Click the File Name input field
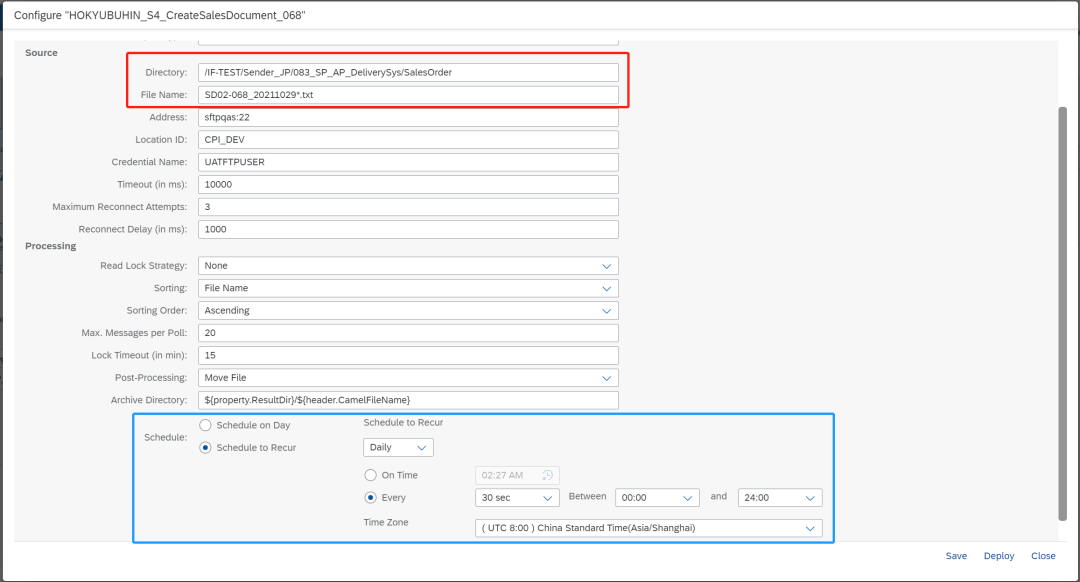This screenshot has height=582, width=1080. pyautogui.click(x=408, y=95)
